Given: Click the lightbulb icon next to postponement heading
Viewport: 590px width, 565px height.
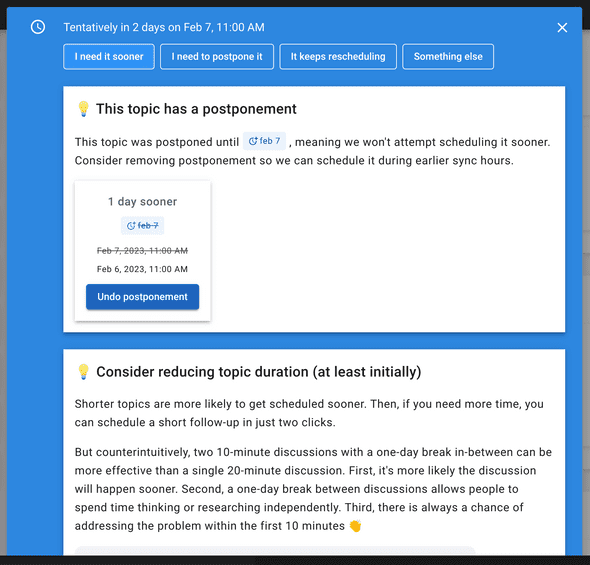Looking at the screenshot, I should [83, 109].
